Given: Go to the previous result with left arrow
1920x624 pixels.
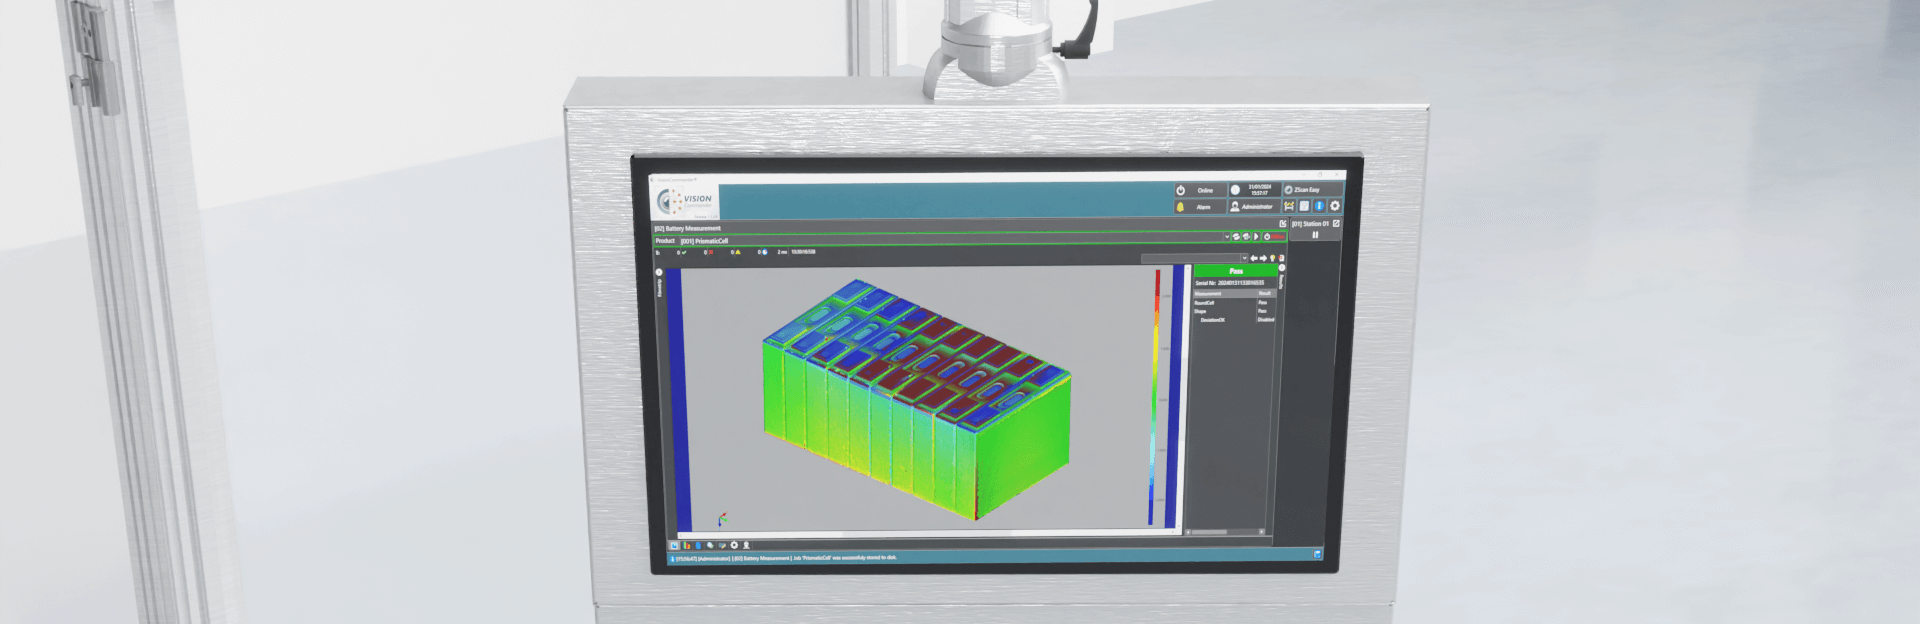Looking at the screenshot, I should [1254, 258].
